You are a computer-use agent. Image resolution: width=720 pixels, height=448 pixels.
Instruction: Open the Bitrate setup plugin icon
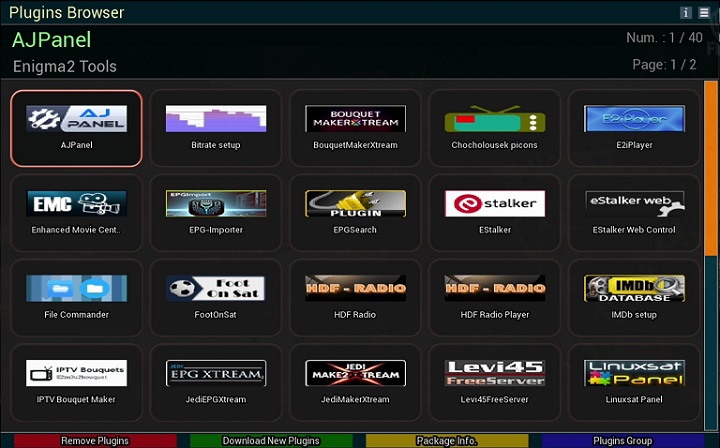[x=216, y=118]
